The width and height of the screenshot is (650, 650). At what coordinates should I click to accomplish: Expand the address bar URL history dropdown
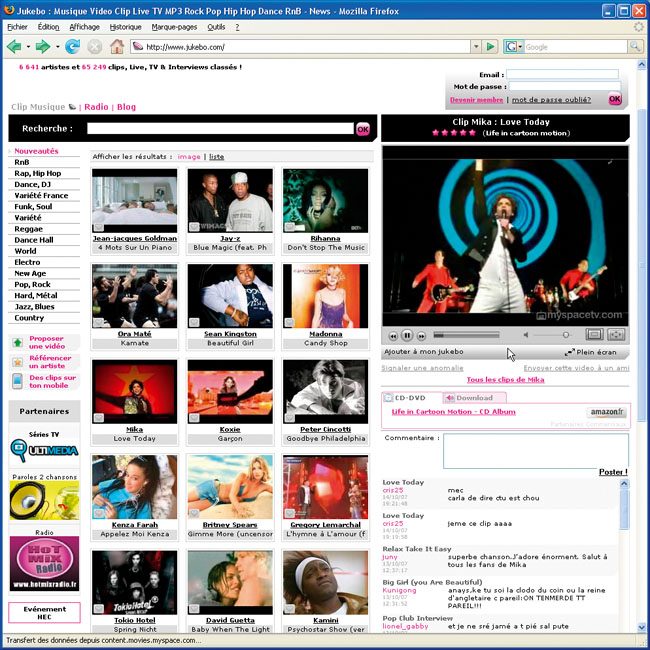click(476, 46)
